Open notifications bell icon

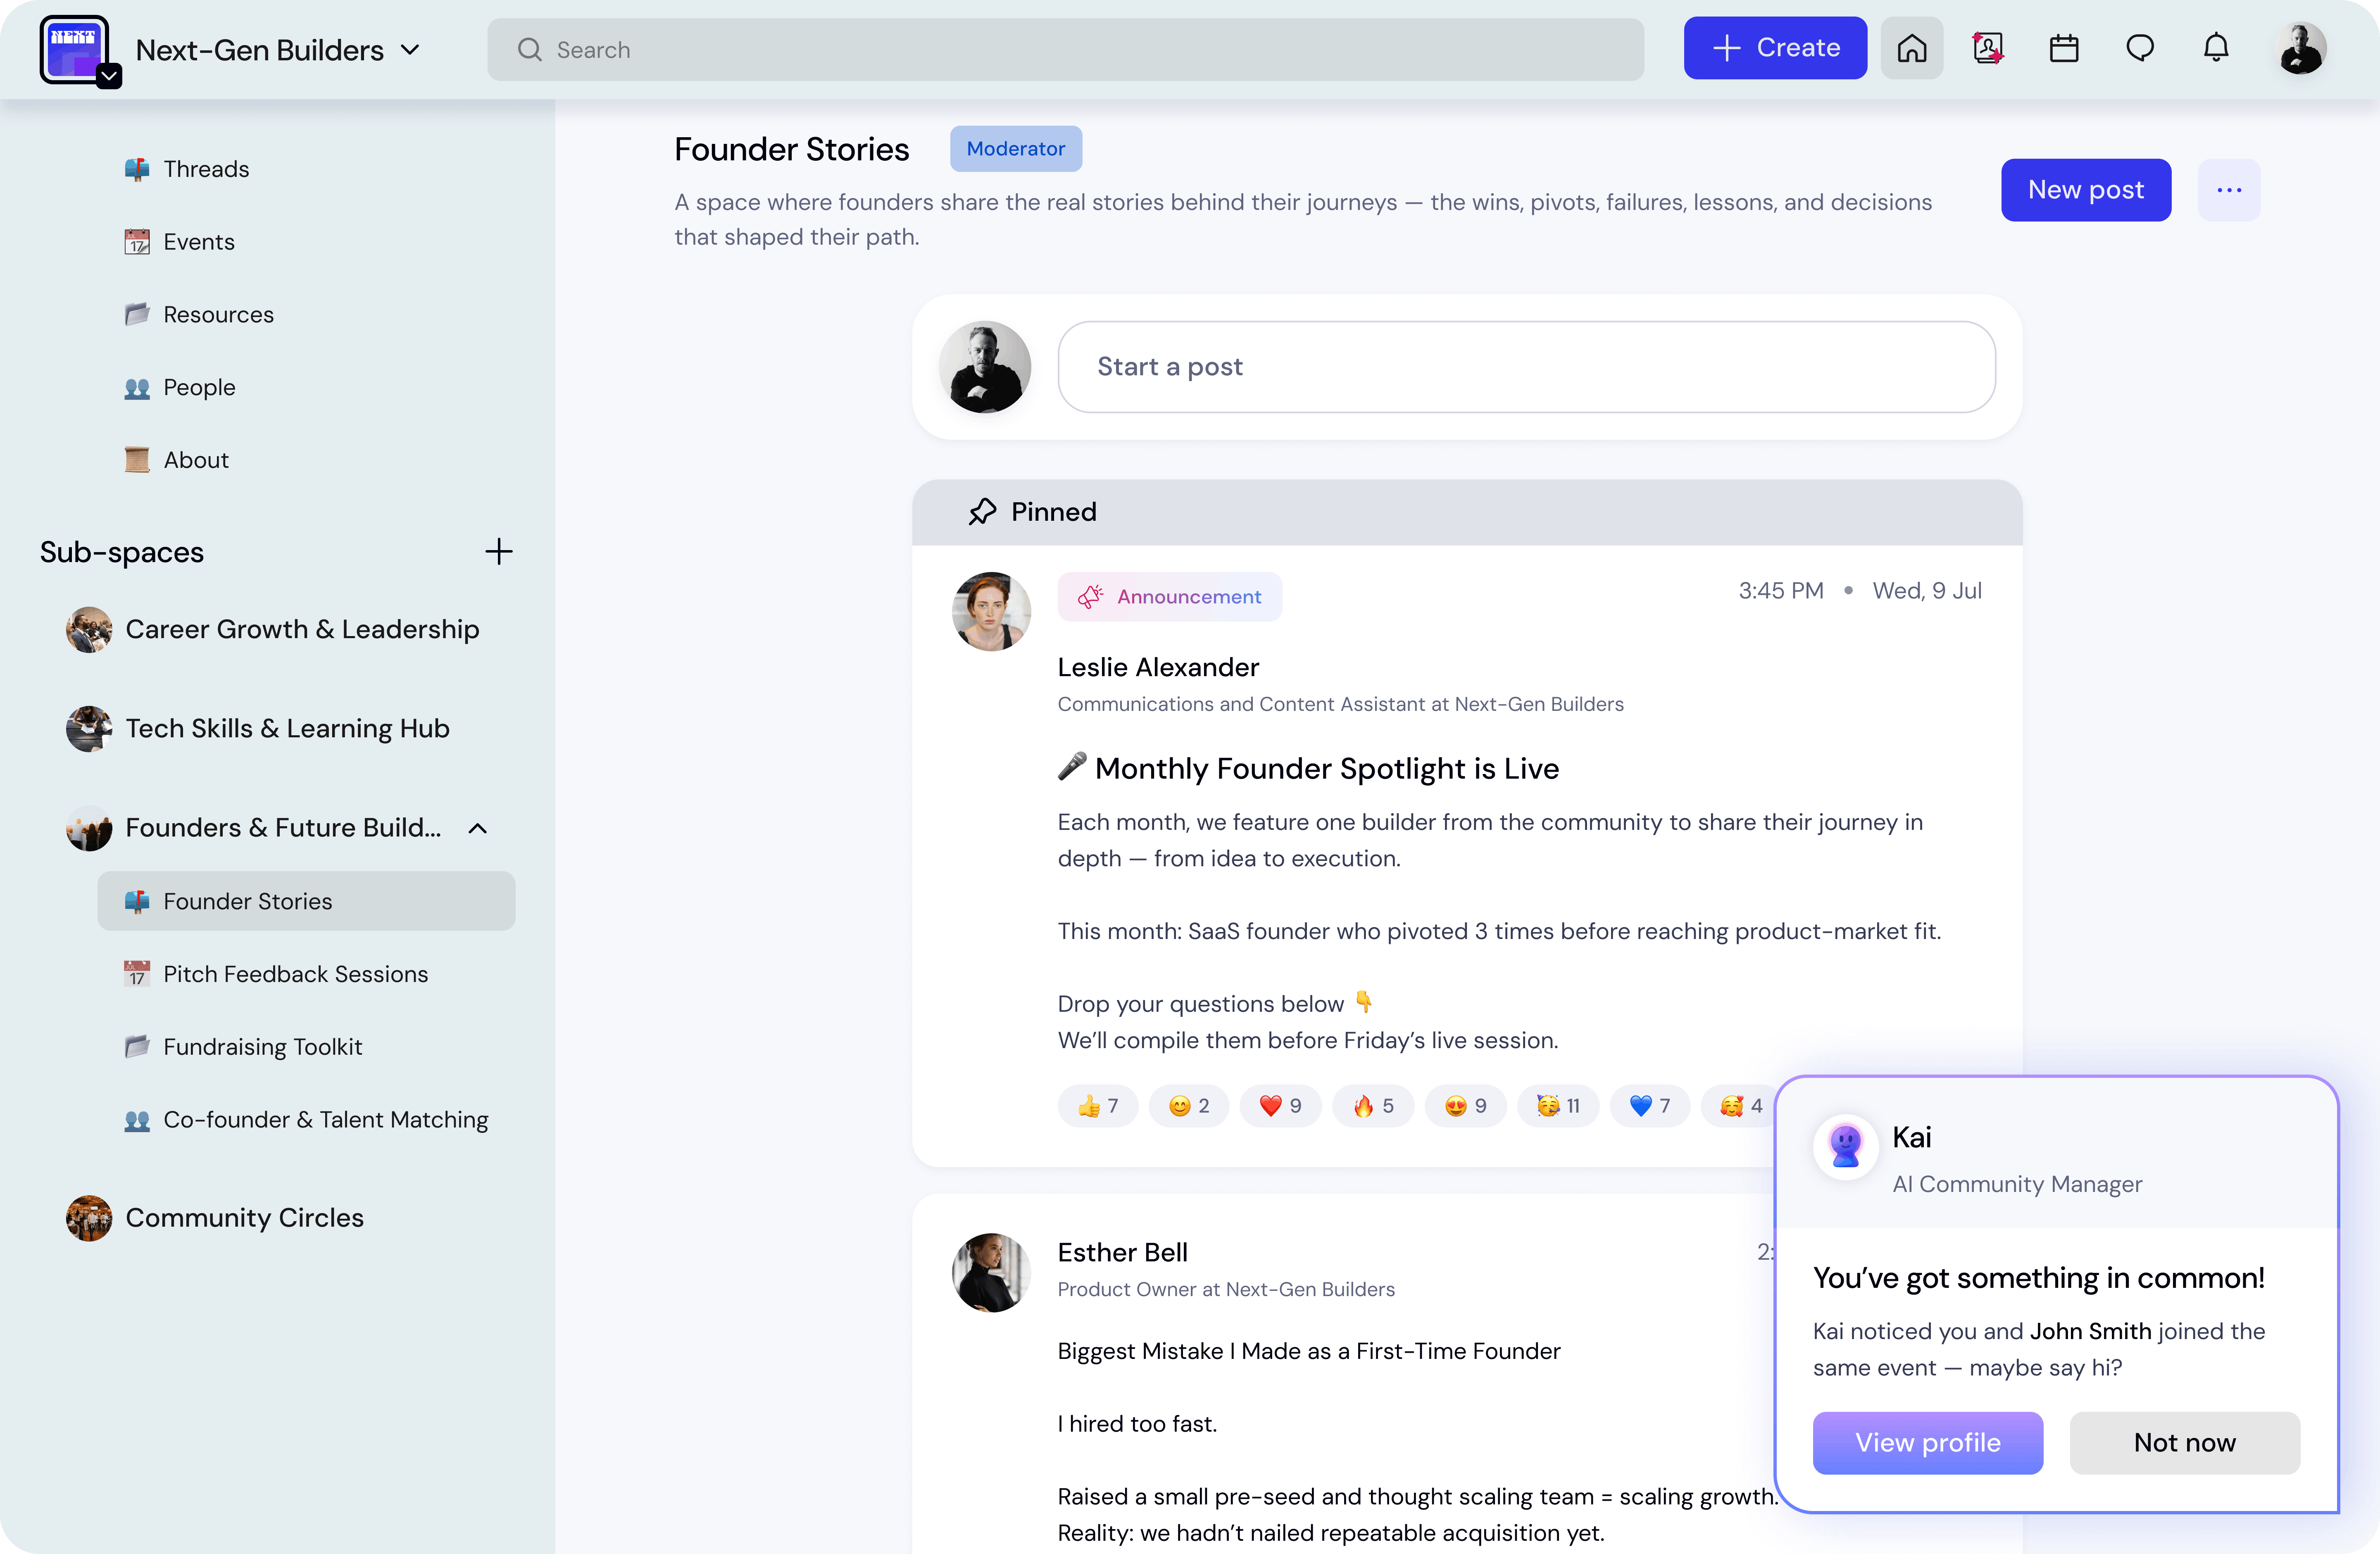tap(2216, 48)
